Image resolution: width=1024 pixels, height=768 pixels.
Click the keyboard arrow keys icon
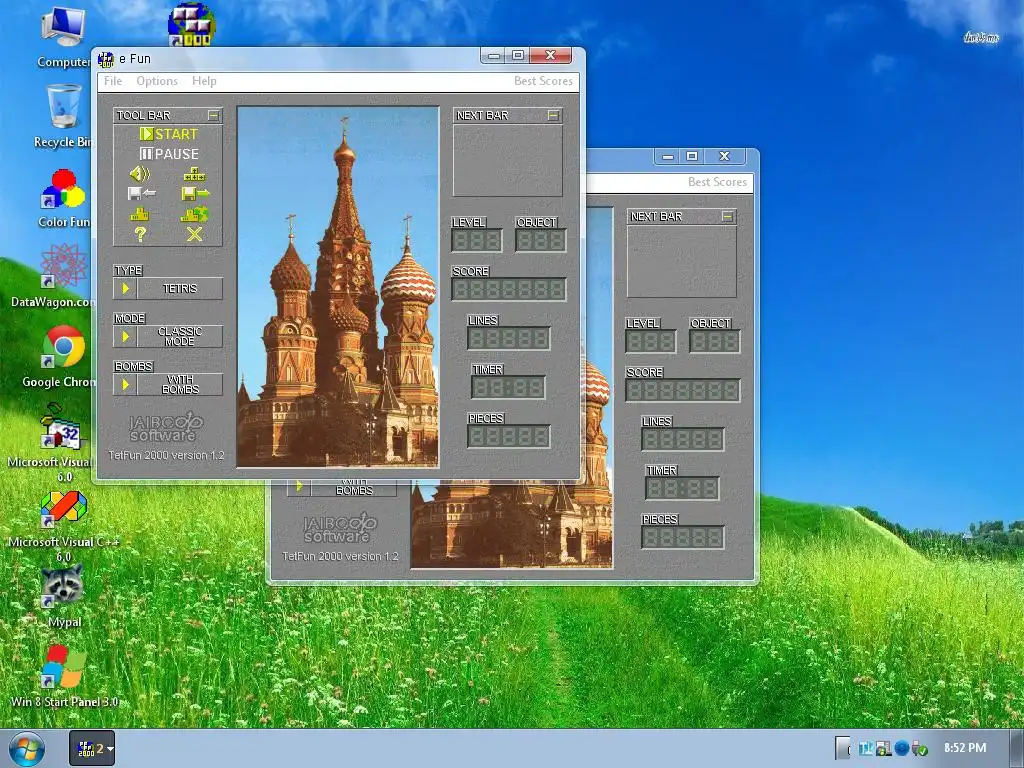[194, 174]
